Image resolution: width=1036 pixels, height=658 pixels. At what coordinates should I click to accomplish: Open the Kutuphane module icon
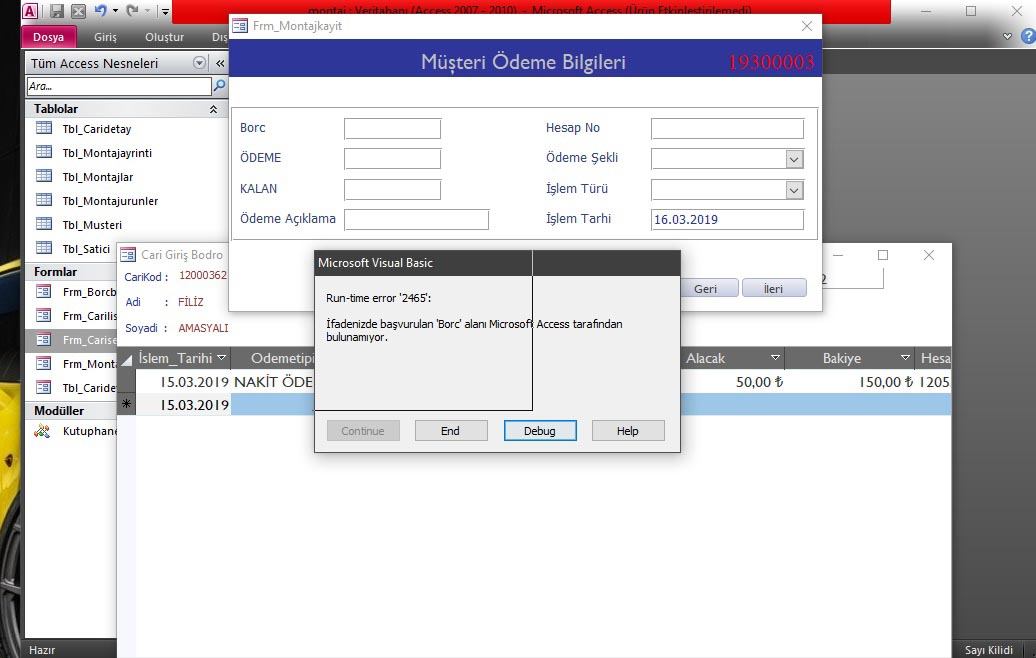point(43,431)
